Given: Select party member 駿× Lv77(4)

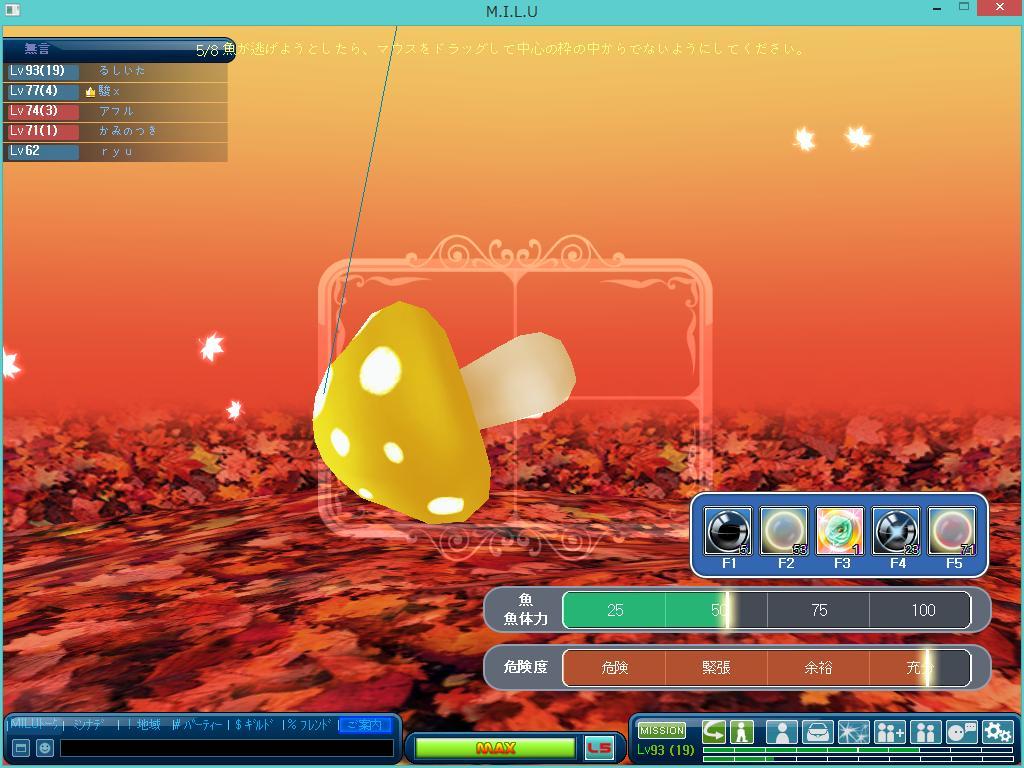Looking at the screenshot, I should (x=116, y=91).
